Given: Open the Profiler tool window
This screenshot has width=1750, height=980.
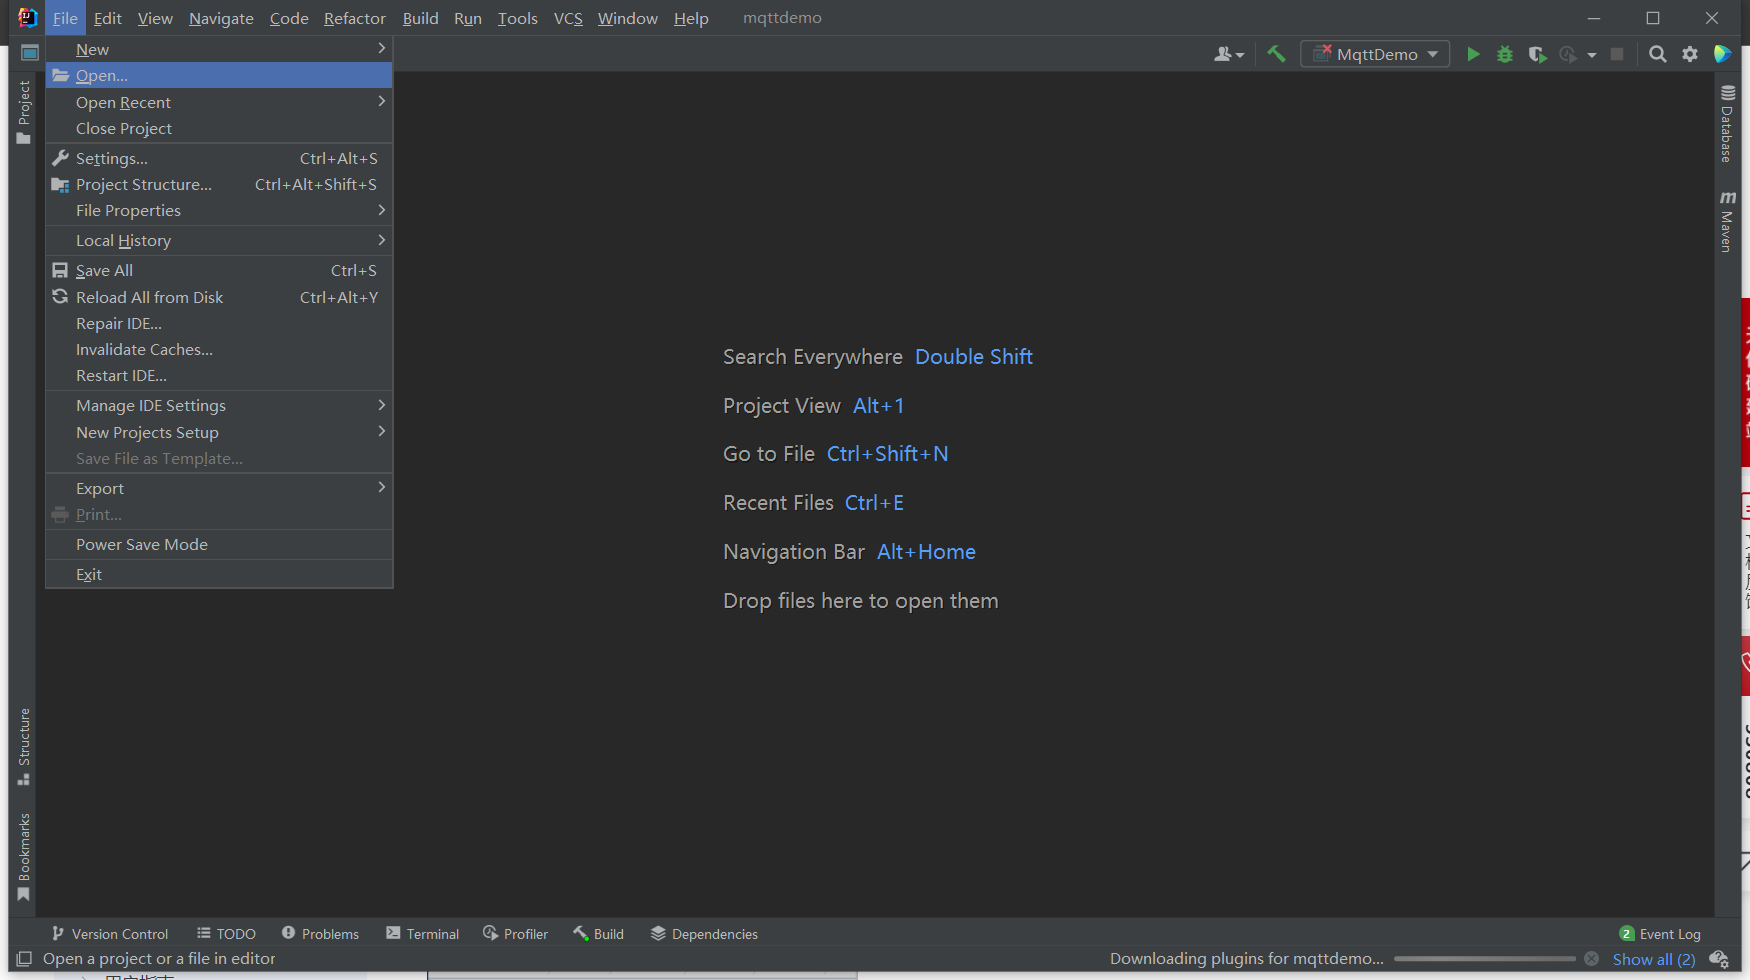Looking at the screenshot, I should pos(515,934).
